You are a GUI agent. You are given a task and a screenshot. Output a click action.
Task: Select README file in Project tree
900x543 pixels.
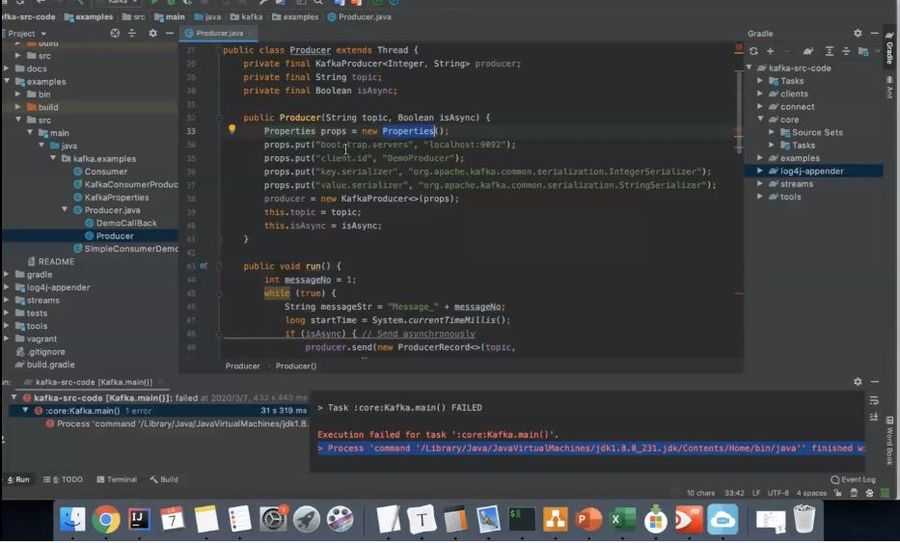pyautogui.click(x=51, y=261)
